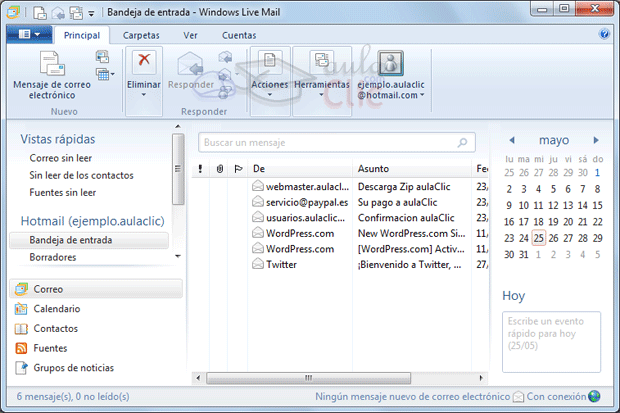Open the Eliminar dropdown arrow
Viewport: 620px width, 413px height.
point(144,95)
